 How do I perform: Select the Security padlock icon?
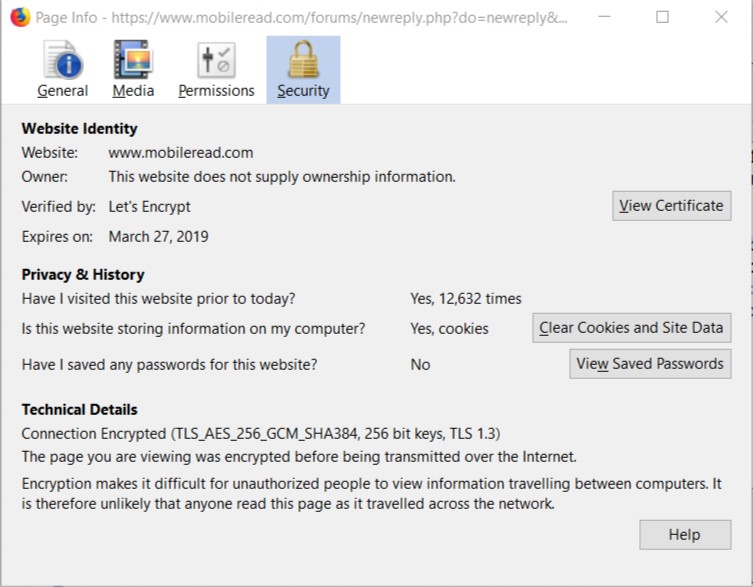tap(303, 61)
